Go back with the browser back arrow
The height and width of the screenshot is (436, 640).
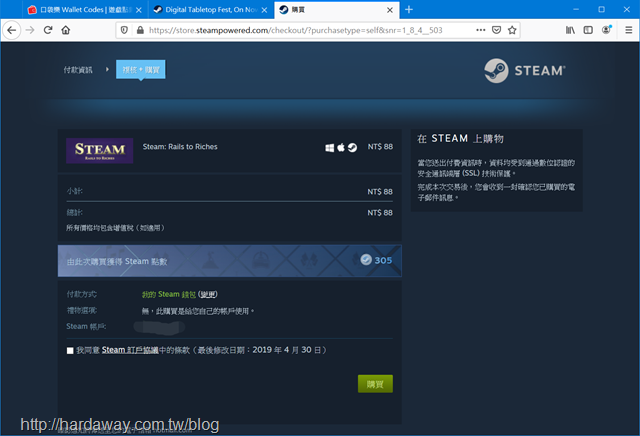(x=11, y=30)
